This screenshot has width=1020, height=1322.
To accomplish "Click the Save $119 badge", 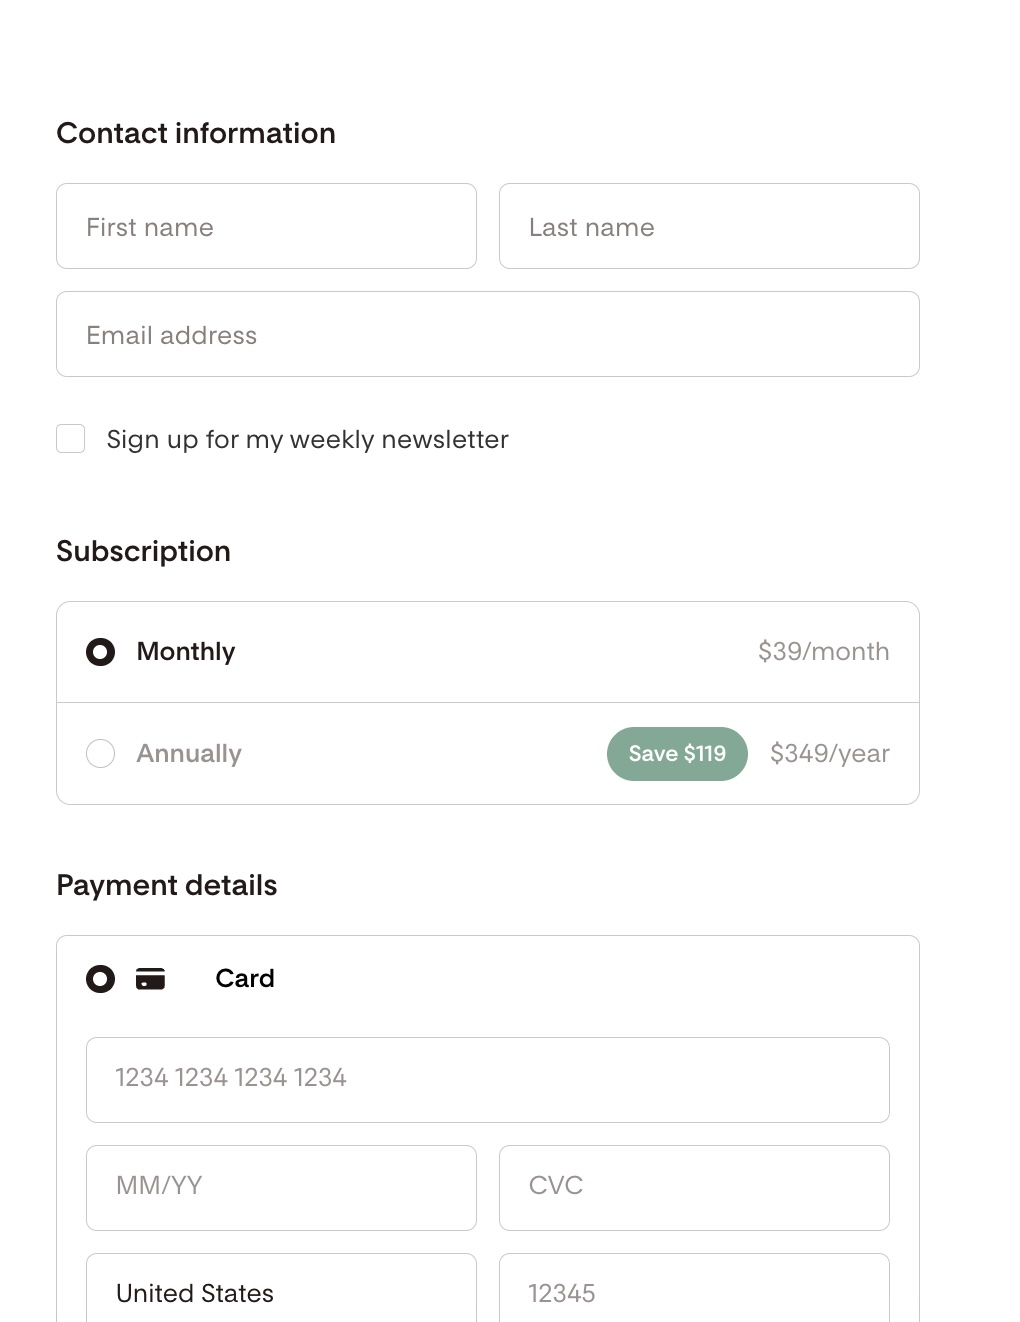I will [x=677, y=754].
